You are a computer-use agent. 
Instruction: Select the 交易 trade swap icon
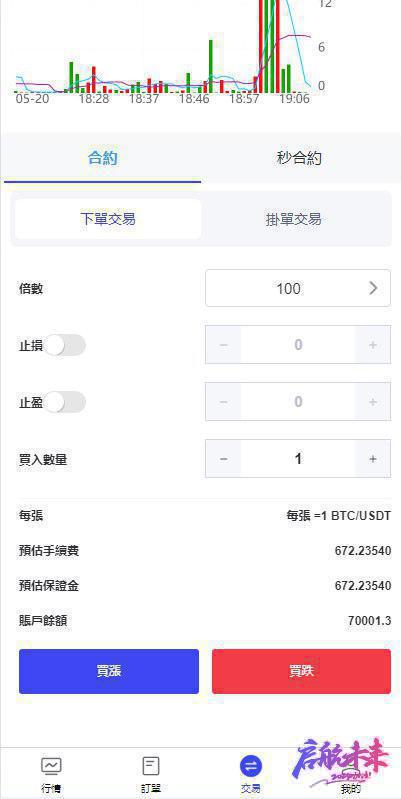pos(251,766)
